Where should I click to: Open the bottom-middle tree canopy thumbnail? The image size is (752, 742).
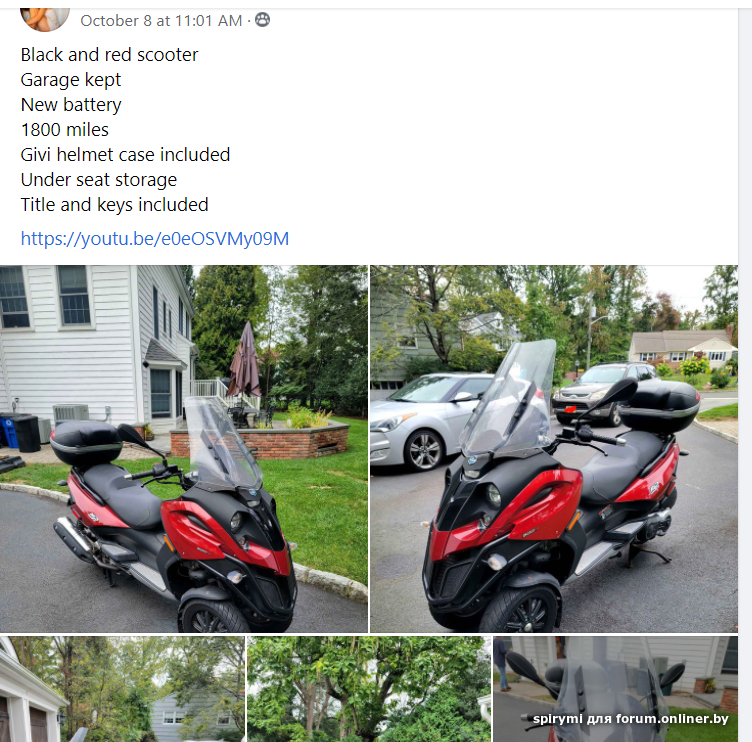(x=369, y=689)
